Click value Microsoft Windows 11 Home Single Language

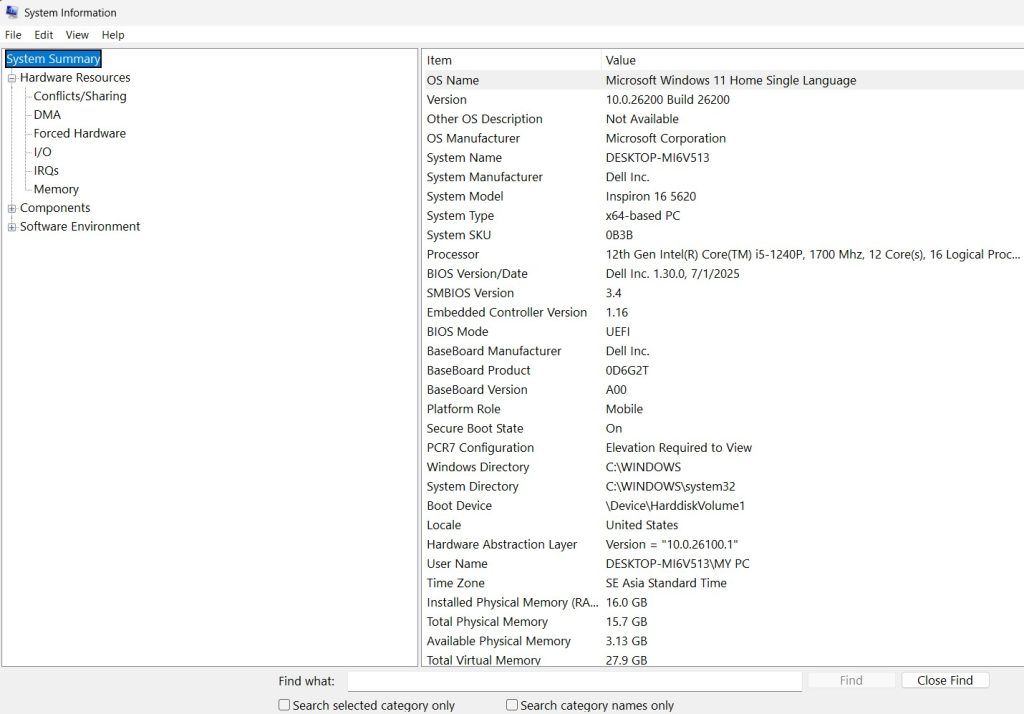coord(731,80)
